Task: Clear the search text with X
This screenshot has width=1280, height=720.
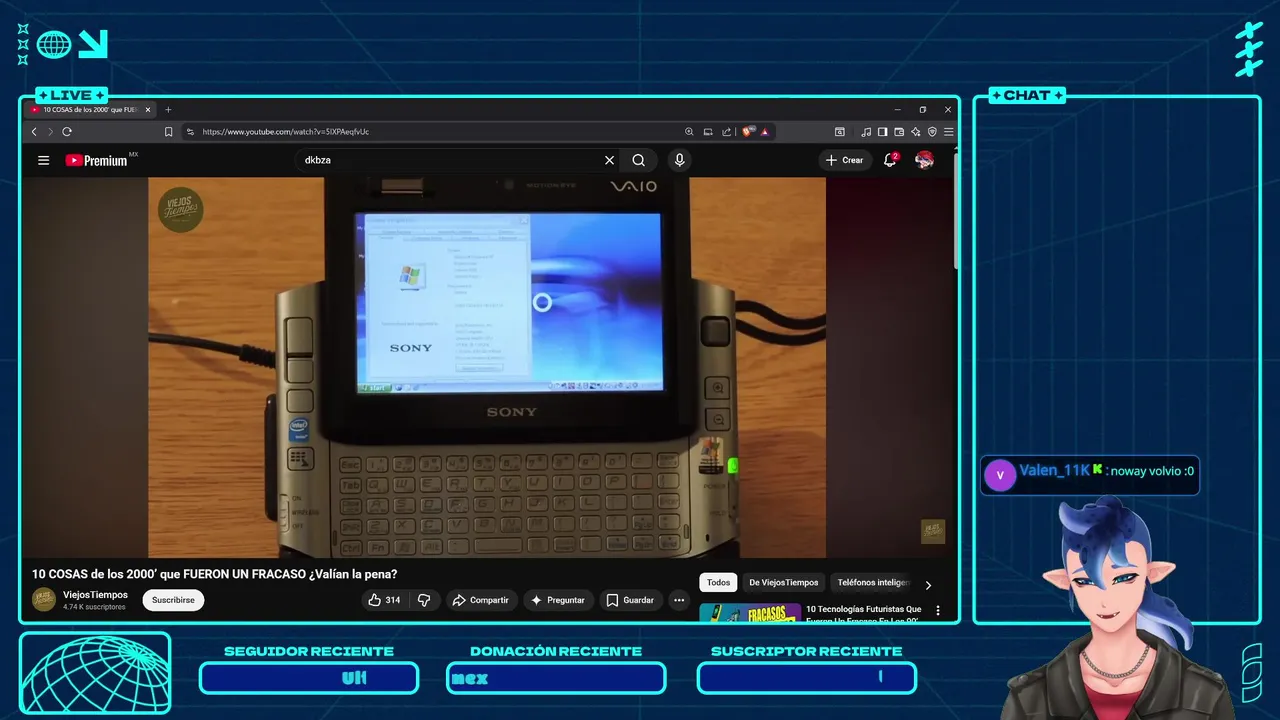Action: click(609, 160)
